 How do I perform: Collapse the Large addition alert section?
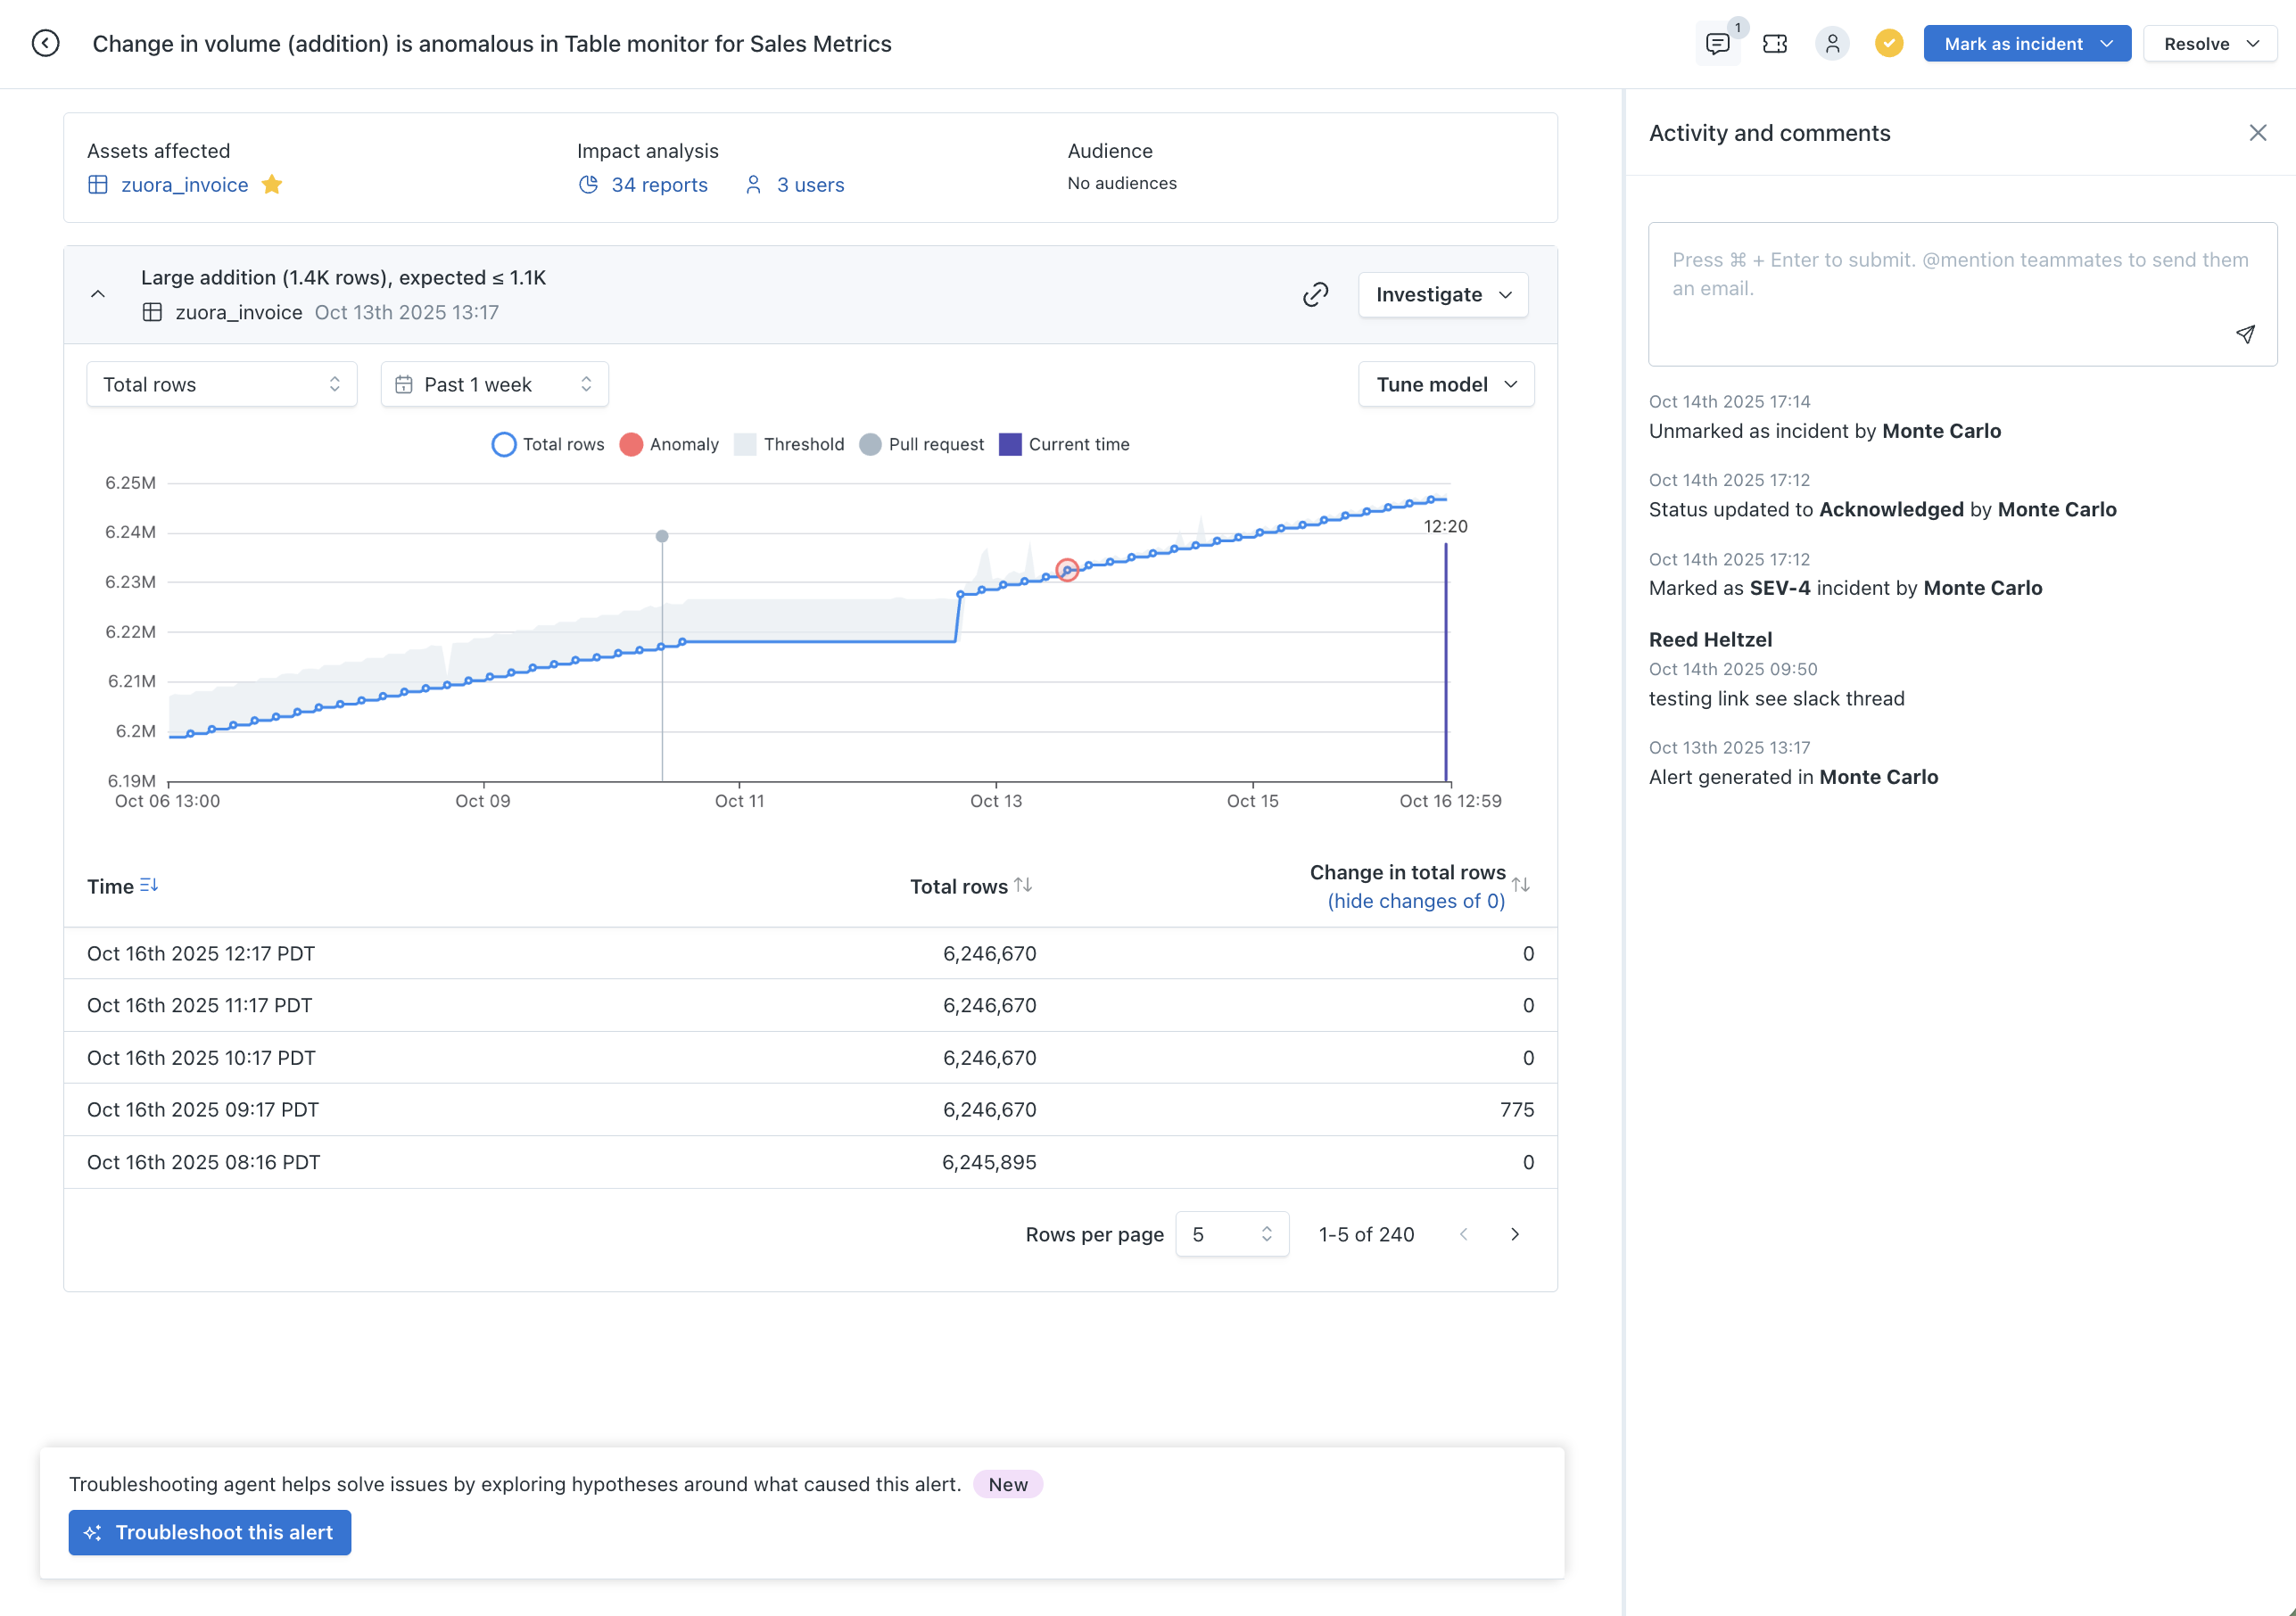pos(98,294)
